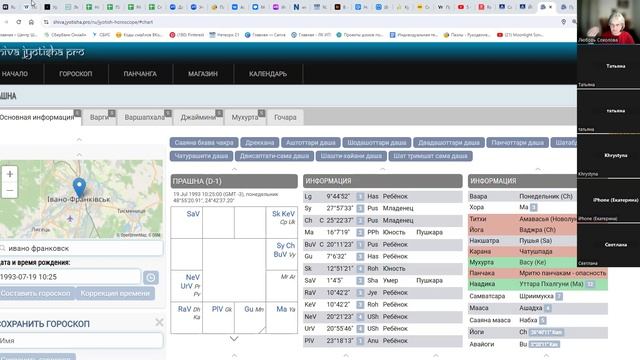Click the birth date and time field
The width and height of the screenshot is (640, 360).
[x=70, y=277]
